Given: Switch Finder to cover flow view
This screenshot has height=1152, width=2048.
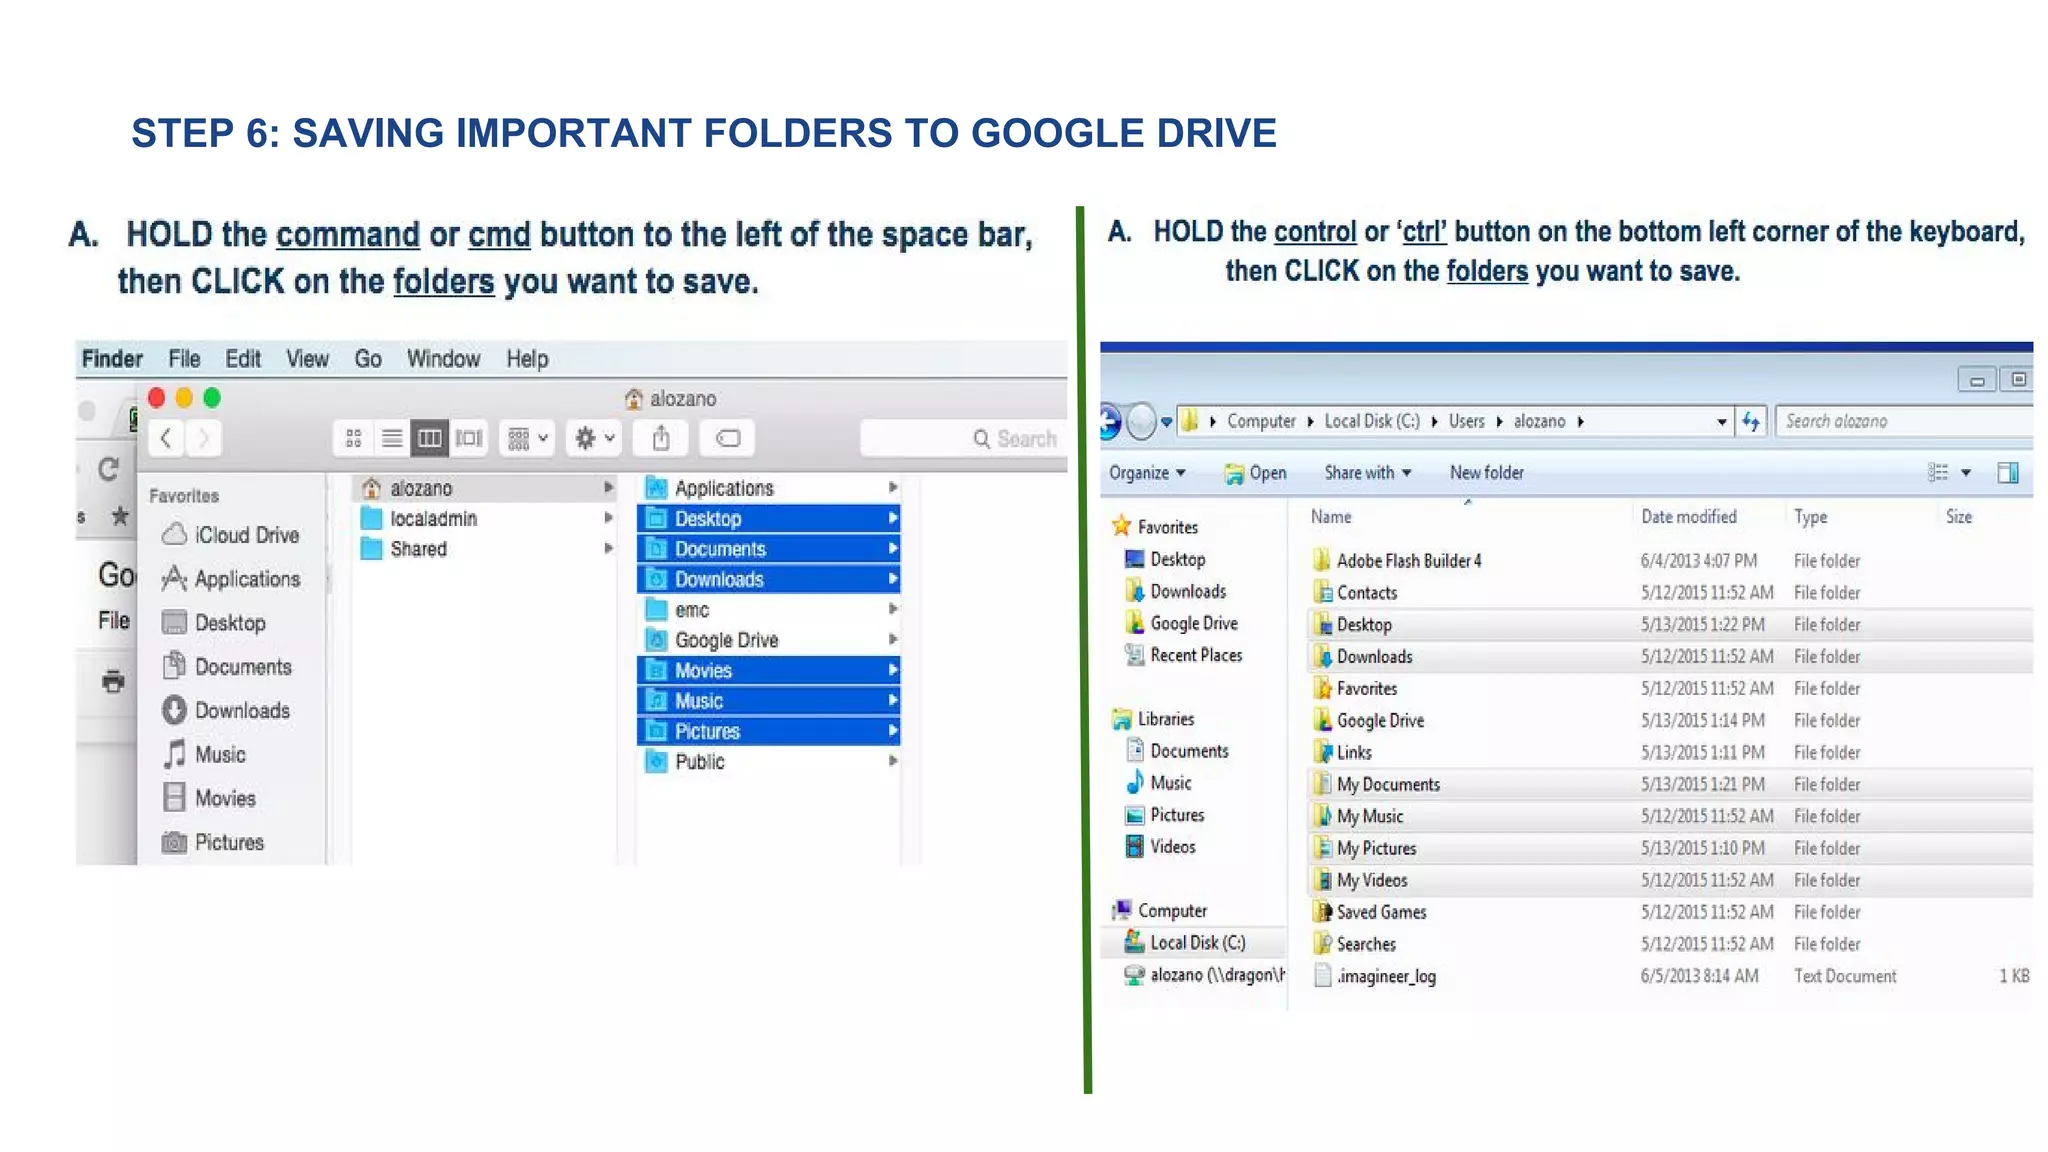Looking at the screenshot, I should pyautogui.click(x=468, y=438).
